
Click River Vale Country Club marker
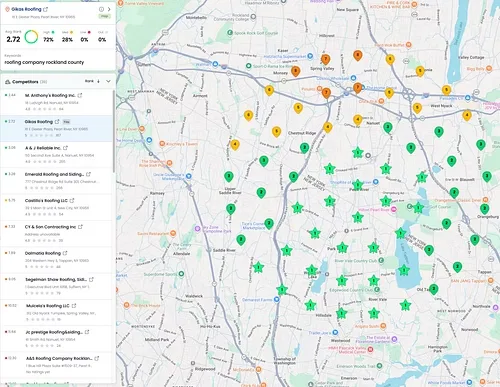(381, 260)
